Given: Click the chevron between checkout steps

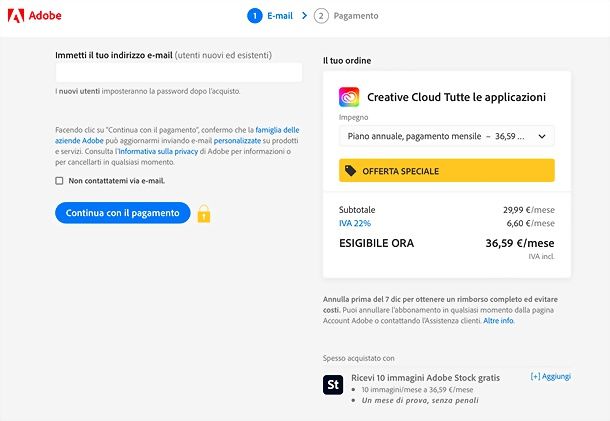Looking at the screenshot, I should coord(304,16).
